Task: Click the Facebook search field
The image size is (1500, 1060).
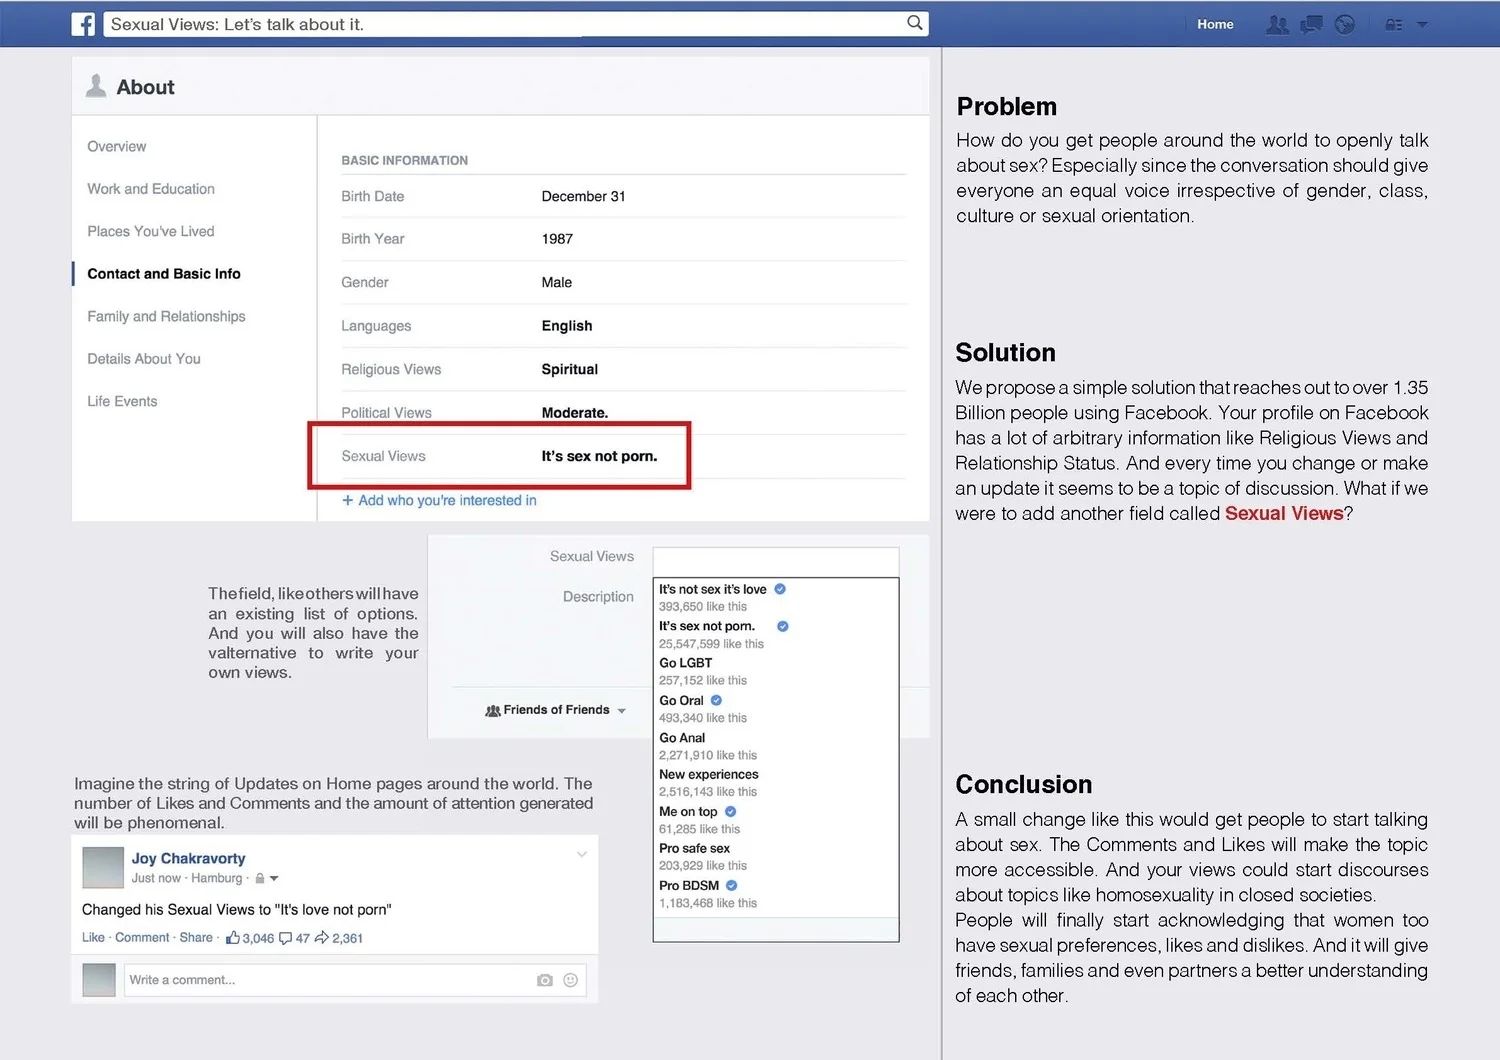Action: click(x=516, y=24)
